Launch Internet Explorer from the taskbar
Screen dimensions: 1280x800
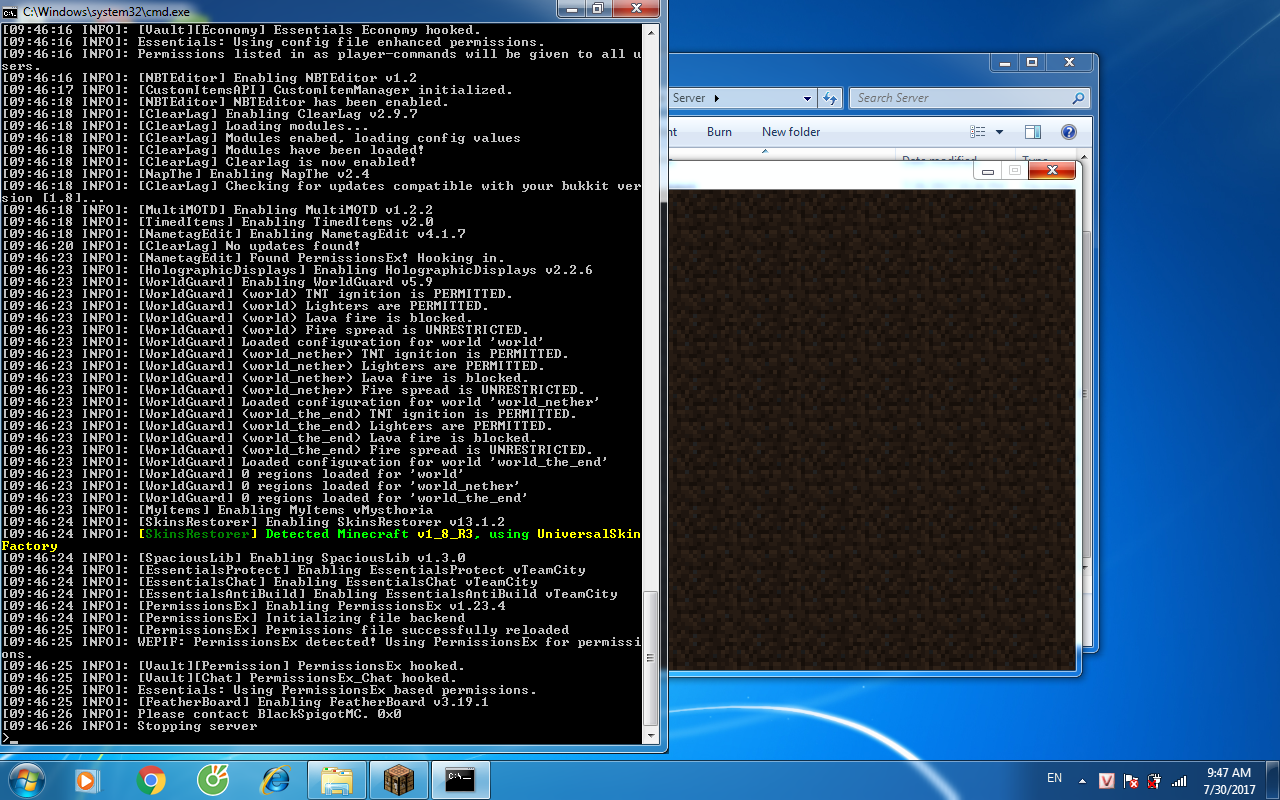pyautogui.click(x=275, y=779)
